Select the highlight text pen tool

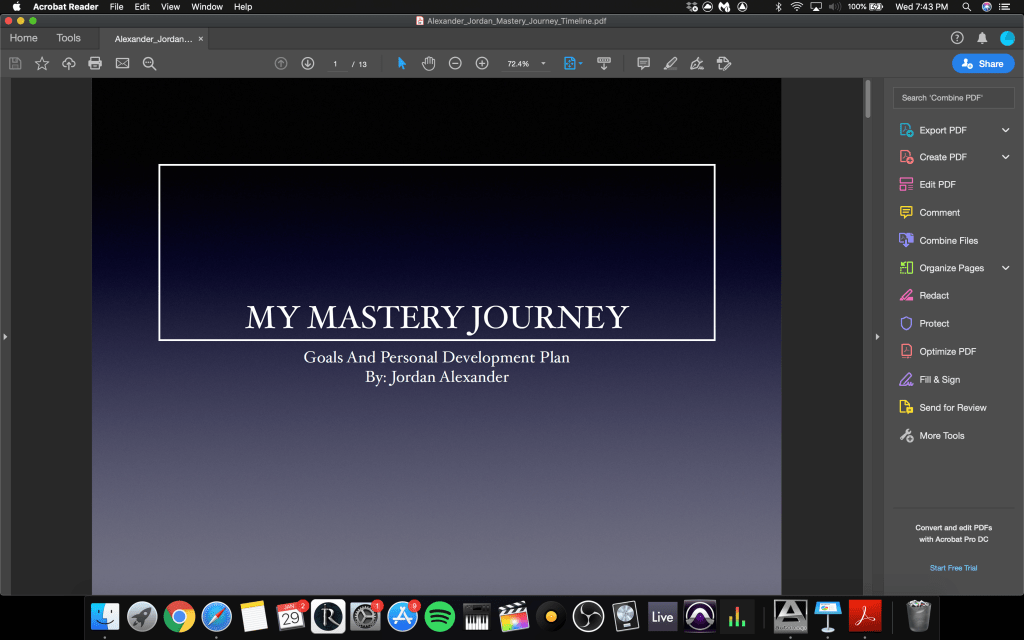tap(670, 63)
